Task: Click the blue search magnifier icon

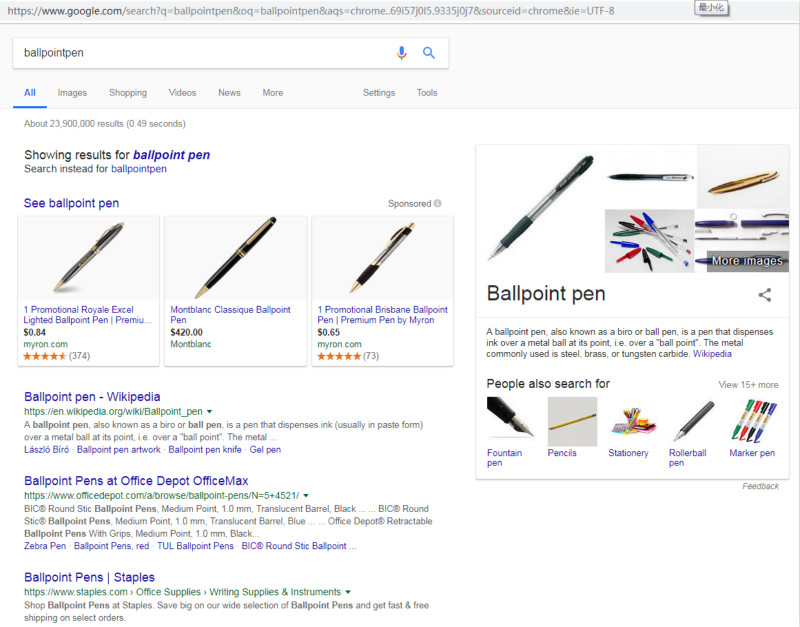Action: click(x=429, y=53)
